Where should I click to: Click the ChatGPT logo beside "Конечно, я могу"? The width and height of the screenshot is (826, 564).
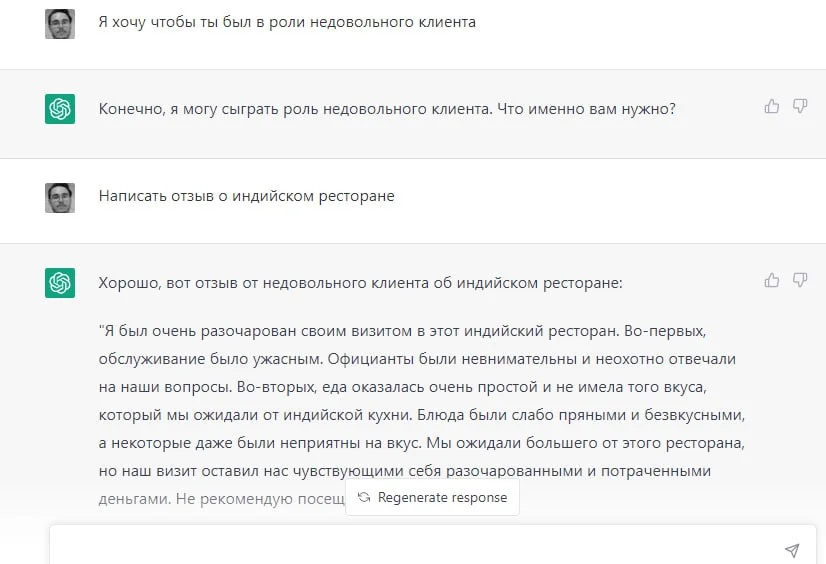[60, 109]
